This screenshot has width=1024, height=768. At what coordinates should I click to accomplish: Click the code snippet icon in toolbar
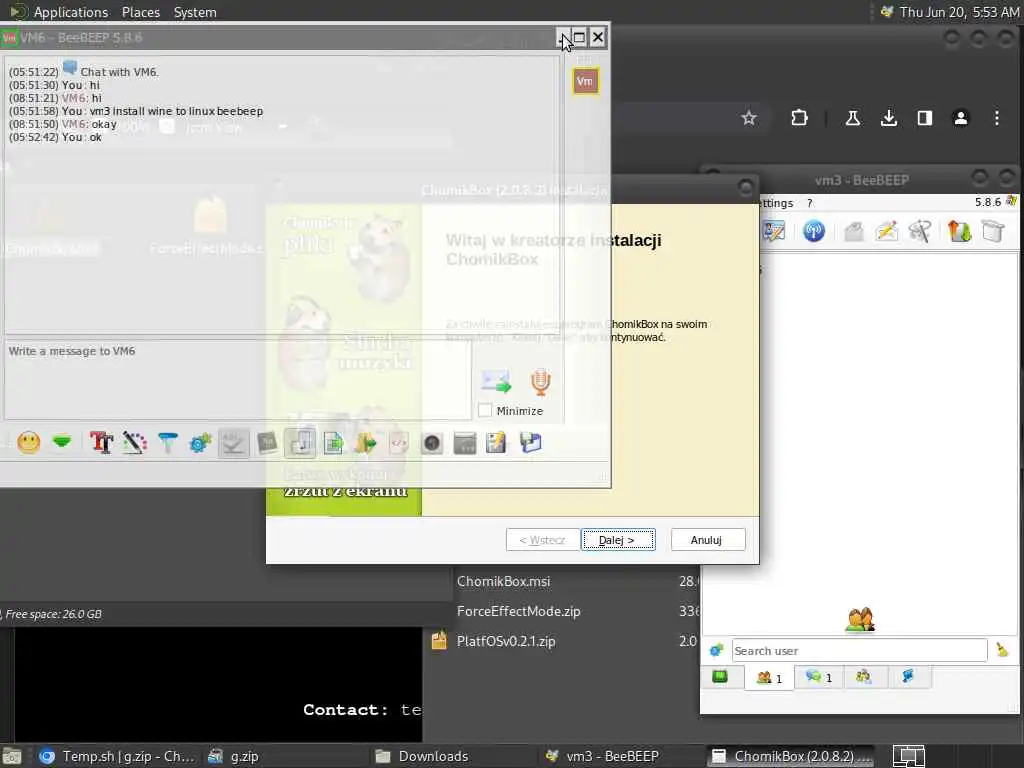point(399,443)
